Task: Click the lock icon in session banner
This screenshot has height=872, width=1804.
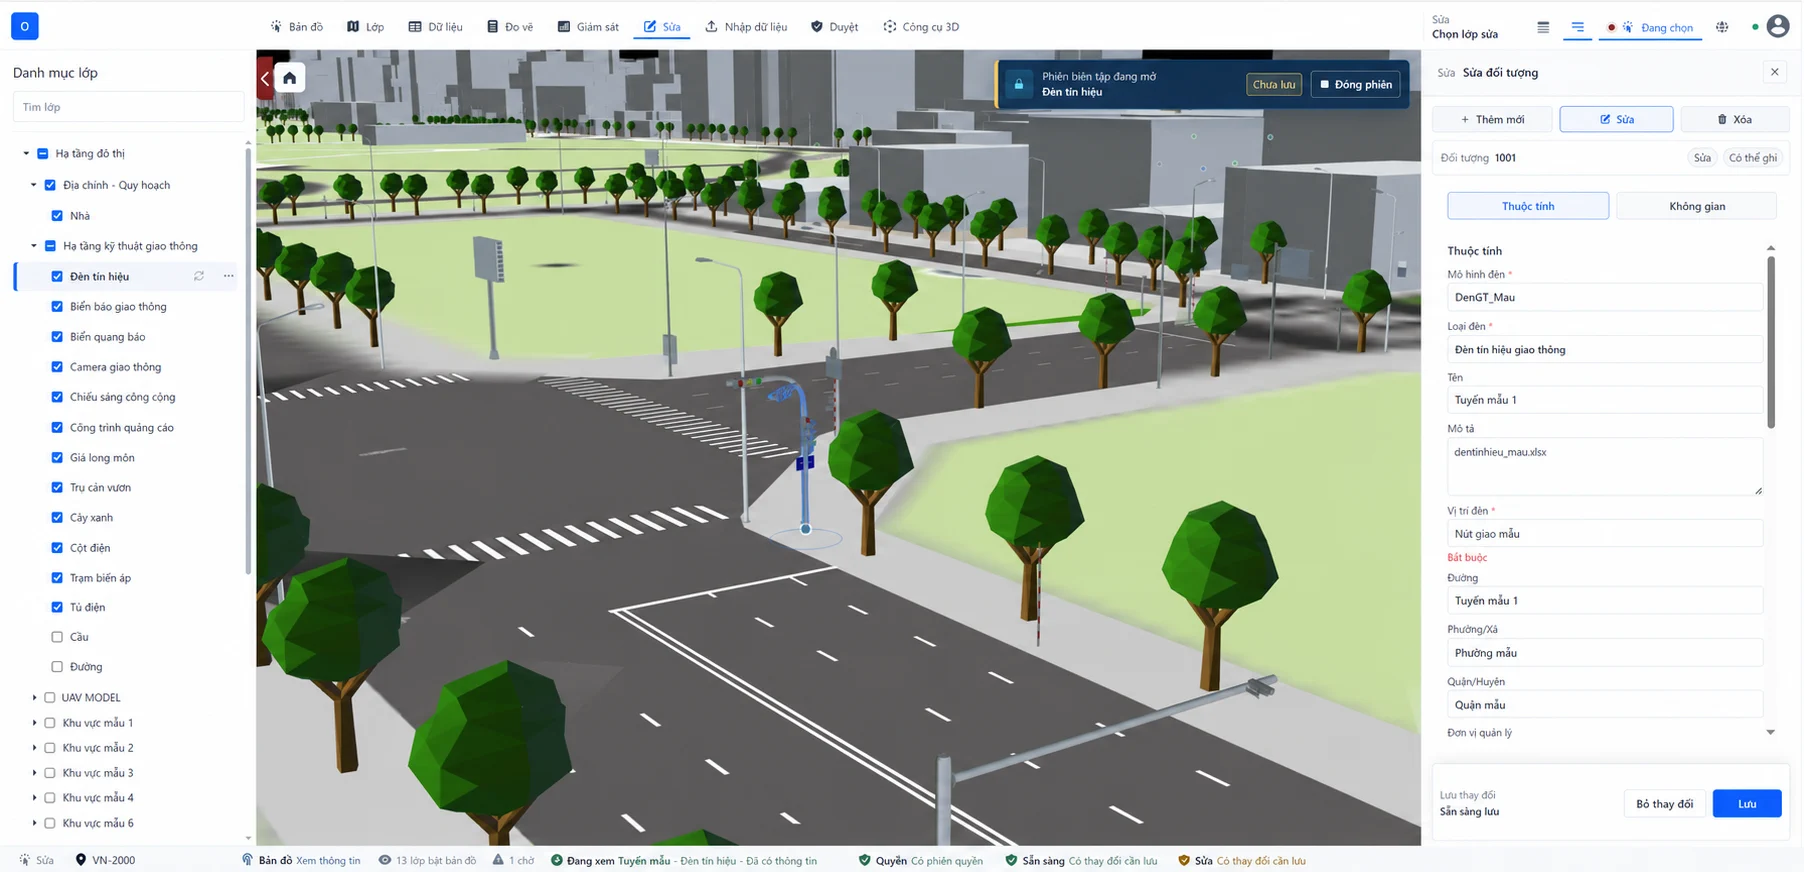Action: (1019, 84)
